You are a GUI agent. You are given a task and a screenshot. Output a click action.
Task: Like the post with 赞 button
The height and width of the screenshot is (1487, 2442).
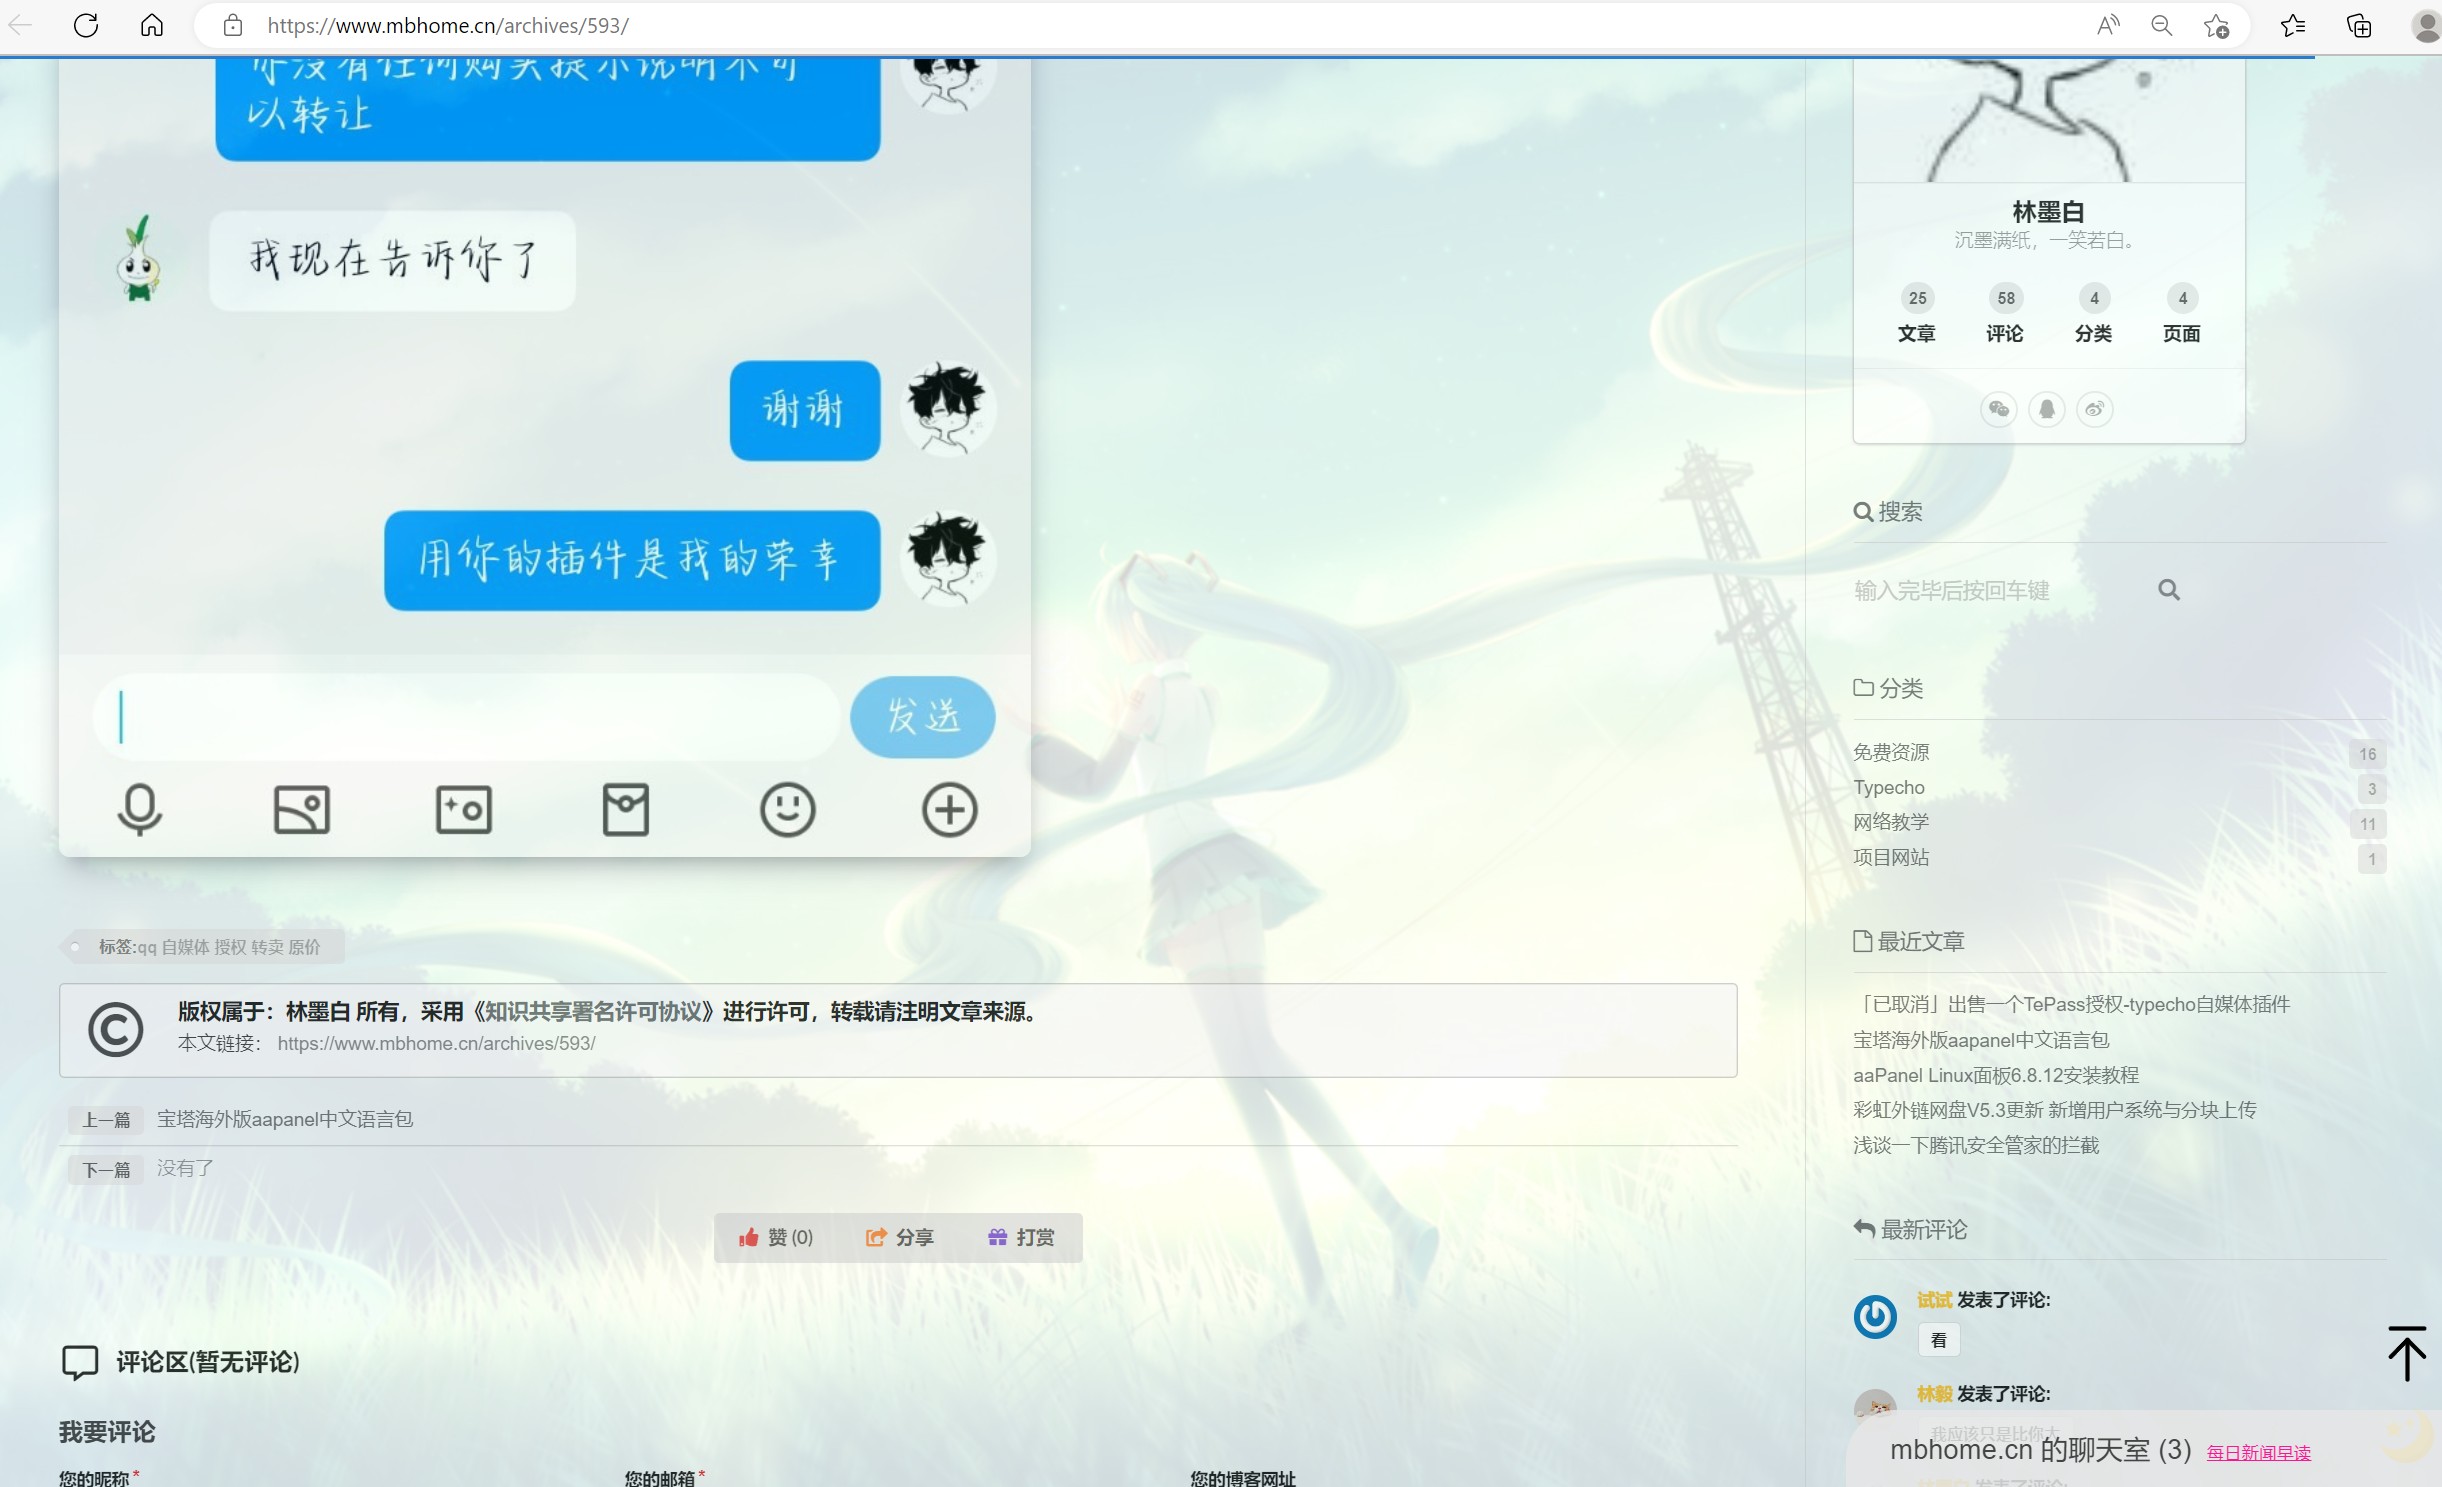776,1237
